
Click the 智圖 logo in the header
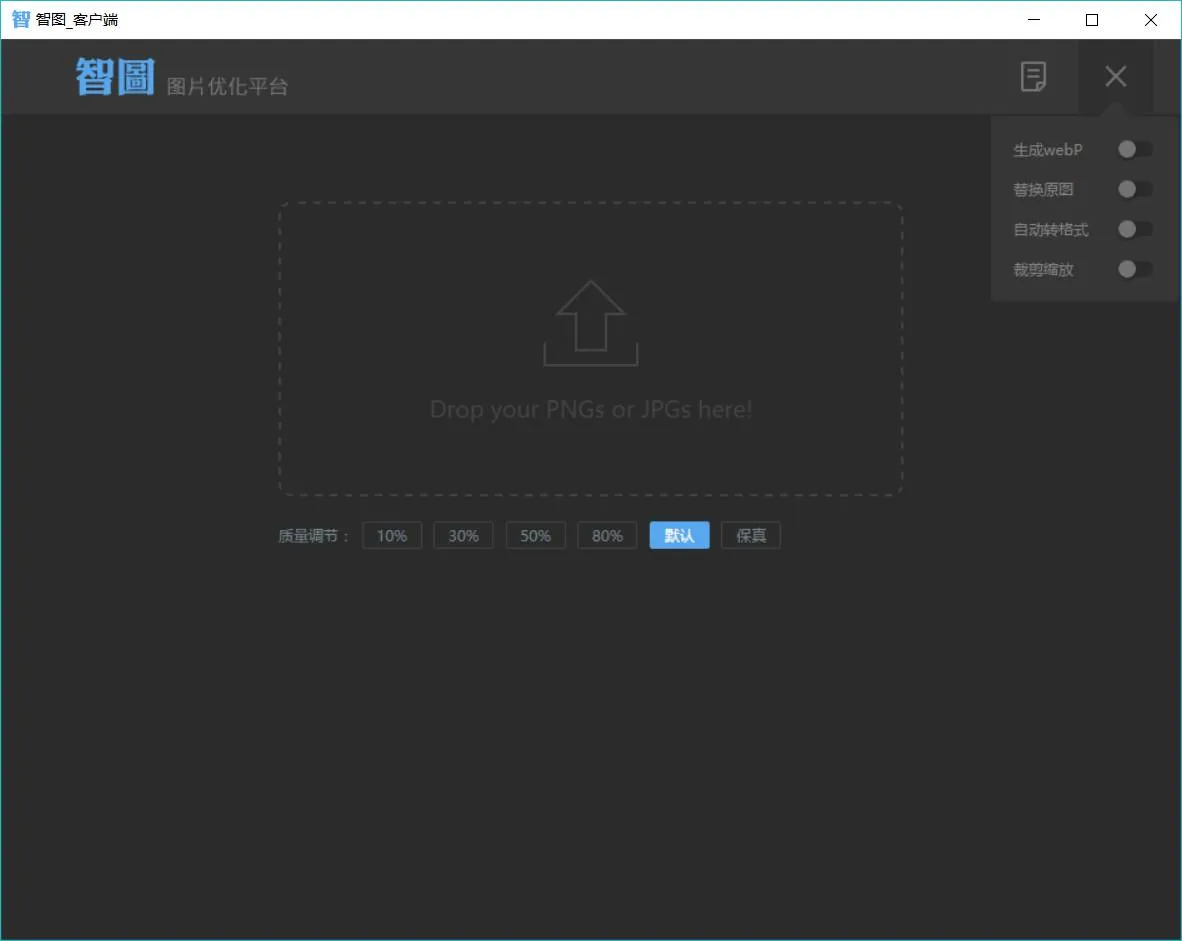115,77
